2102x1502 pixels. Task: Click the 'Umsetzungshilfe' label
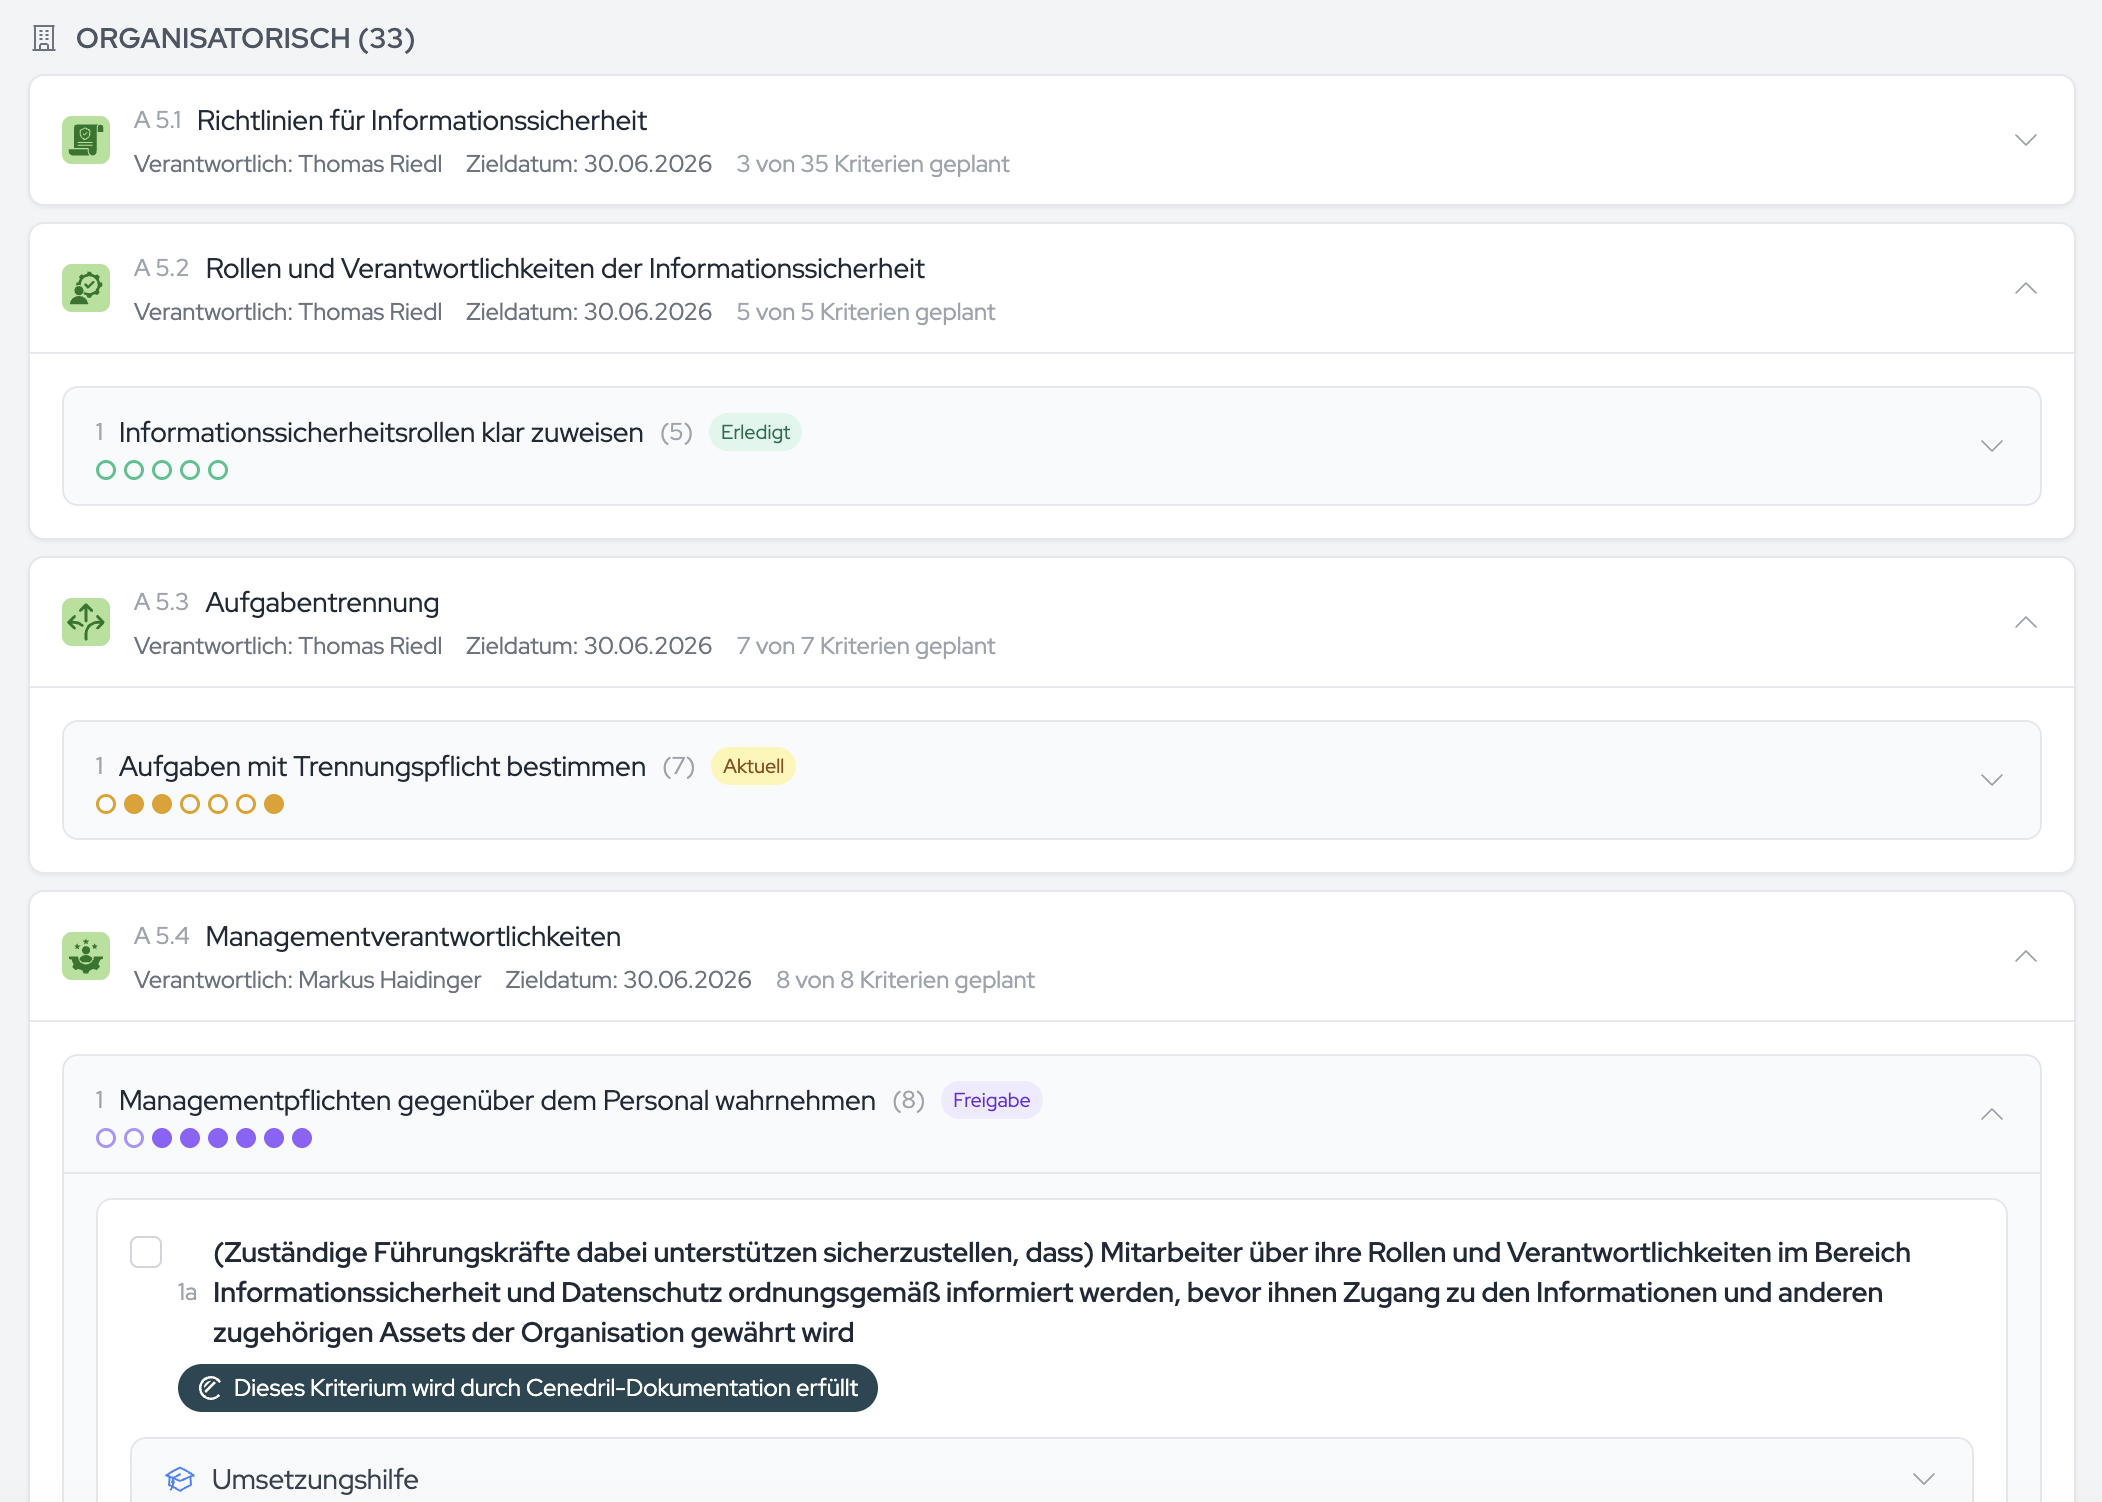coord(315,1479)
